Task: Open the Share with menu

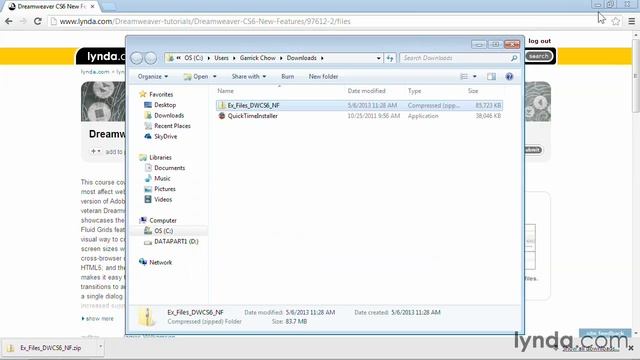Action: (x=249, y=76)
